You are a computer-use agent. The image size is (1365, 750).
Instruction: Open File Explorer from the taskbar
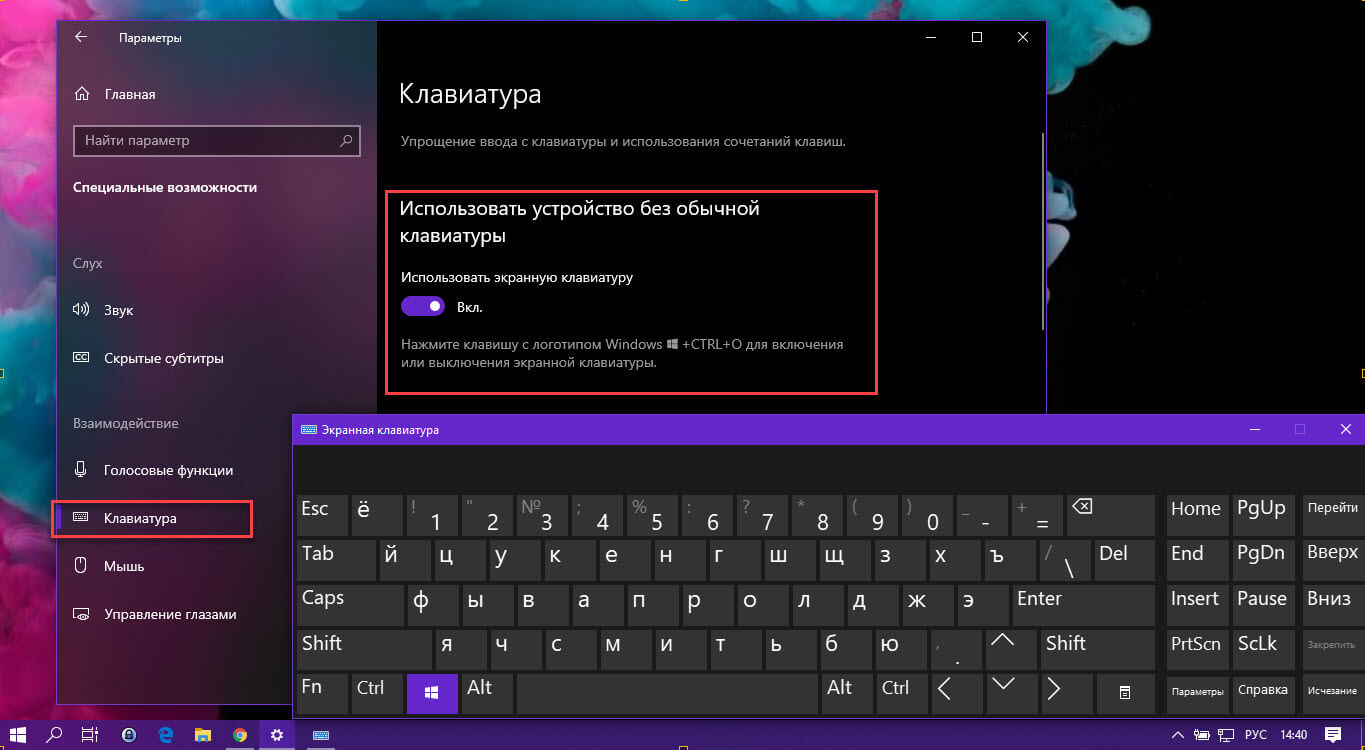(x=202, y=735)
